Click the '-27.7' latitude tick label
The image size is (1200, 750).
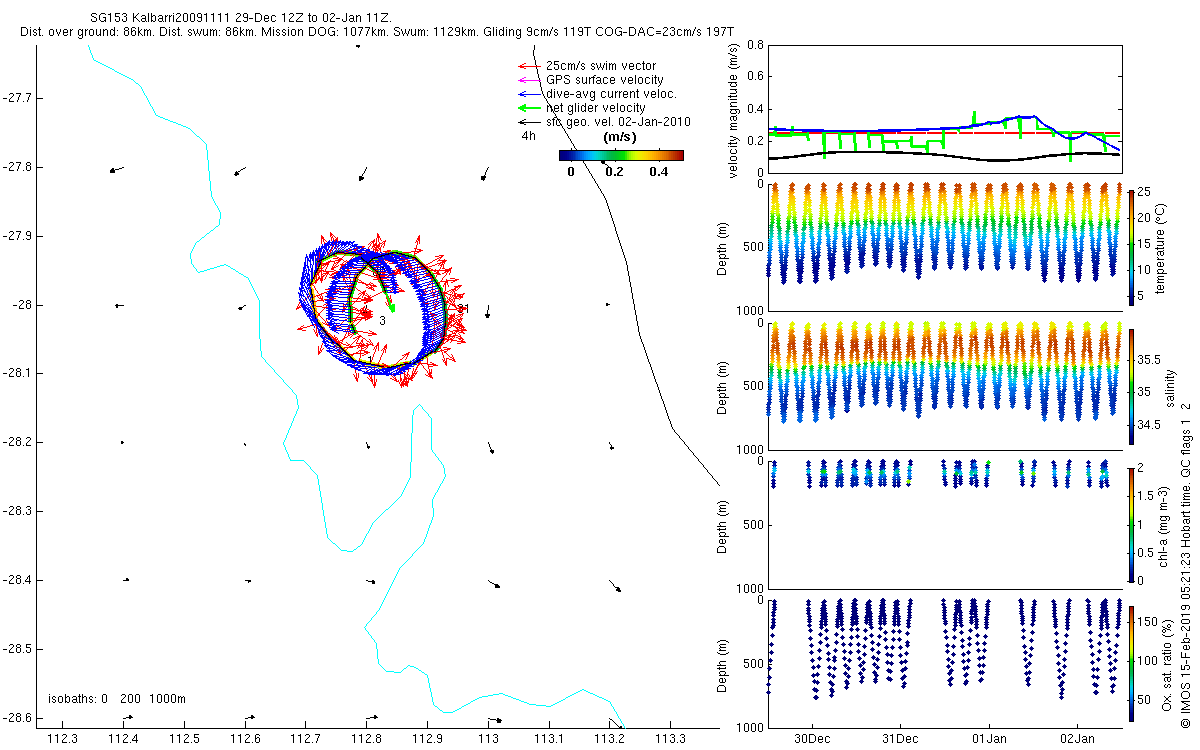tap(18, 98)
